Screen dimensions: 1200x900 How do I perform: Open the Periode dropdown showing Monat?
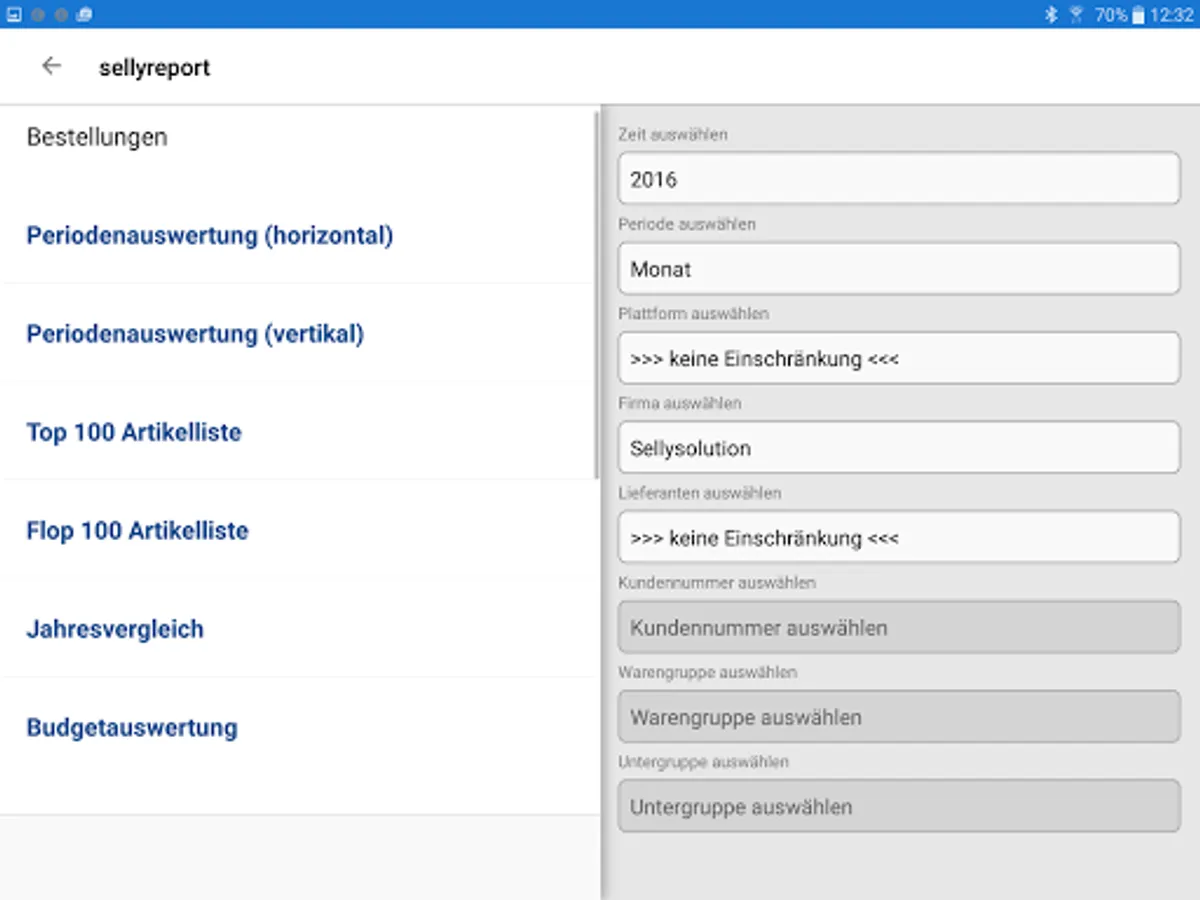point(898,269)
